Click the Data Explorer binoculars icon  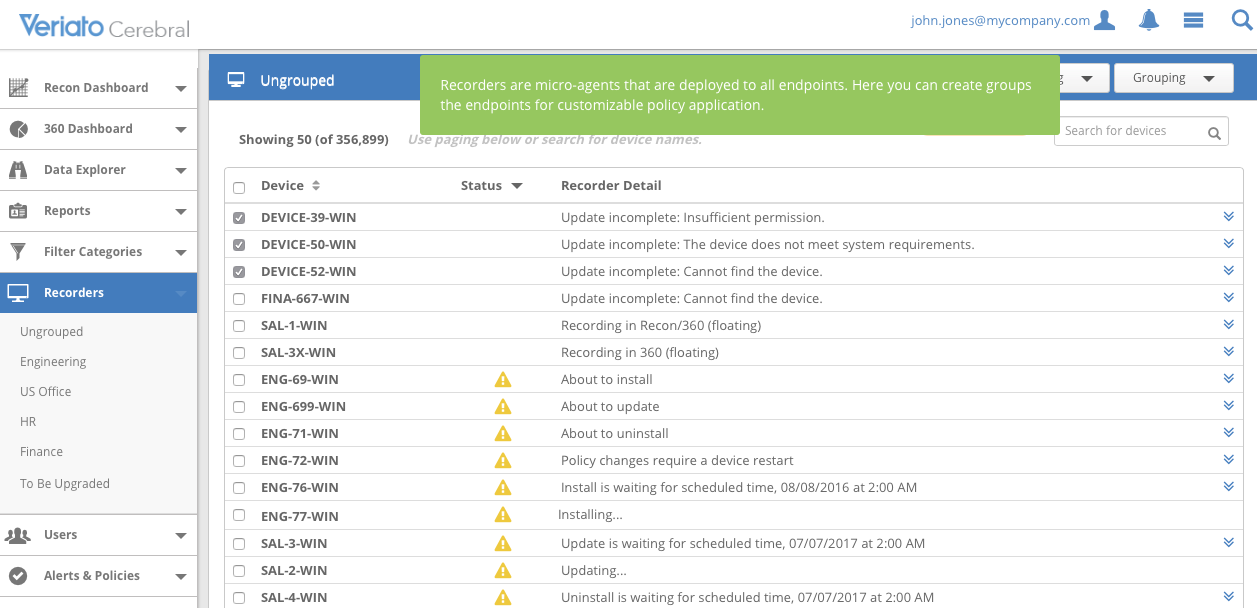[18, 170]
